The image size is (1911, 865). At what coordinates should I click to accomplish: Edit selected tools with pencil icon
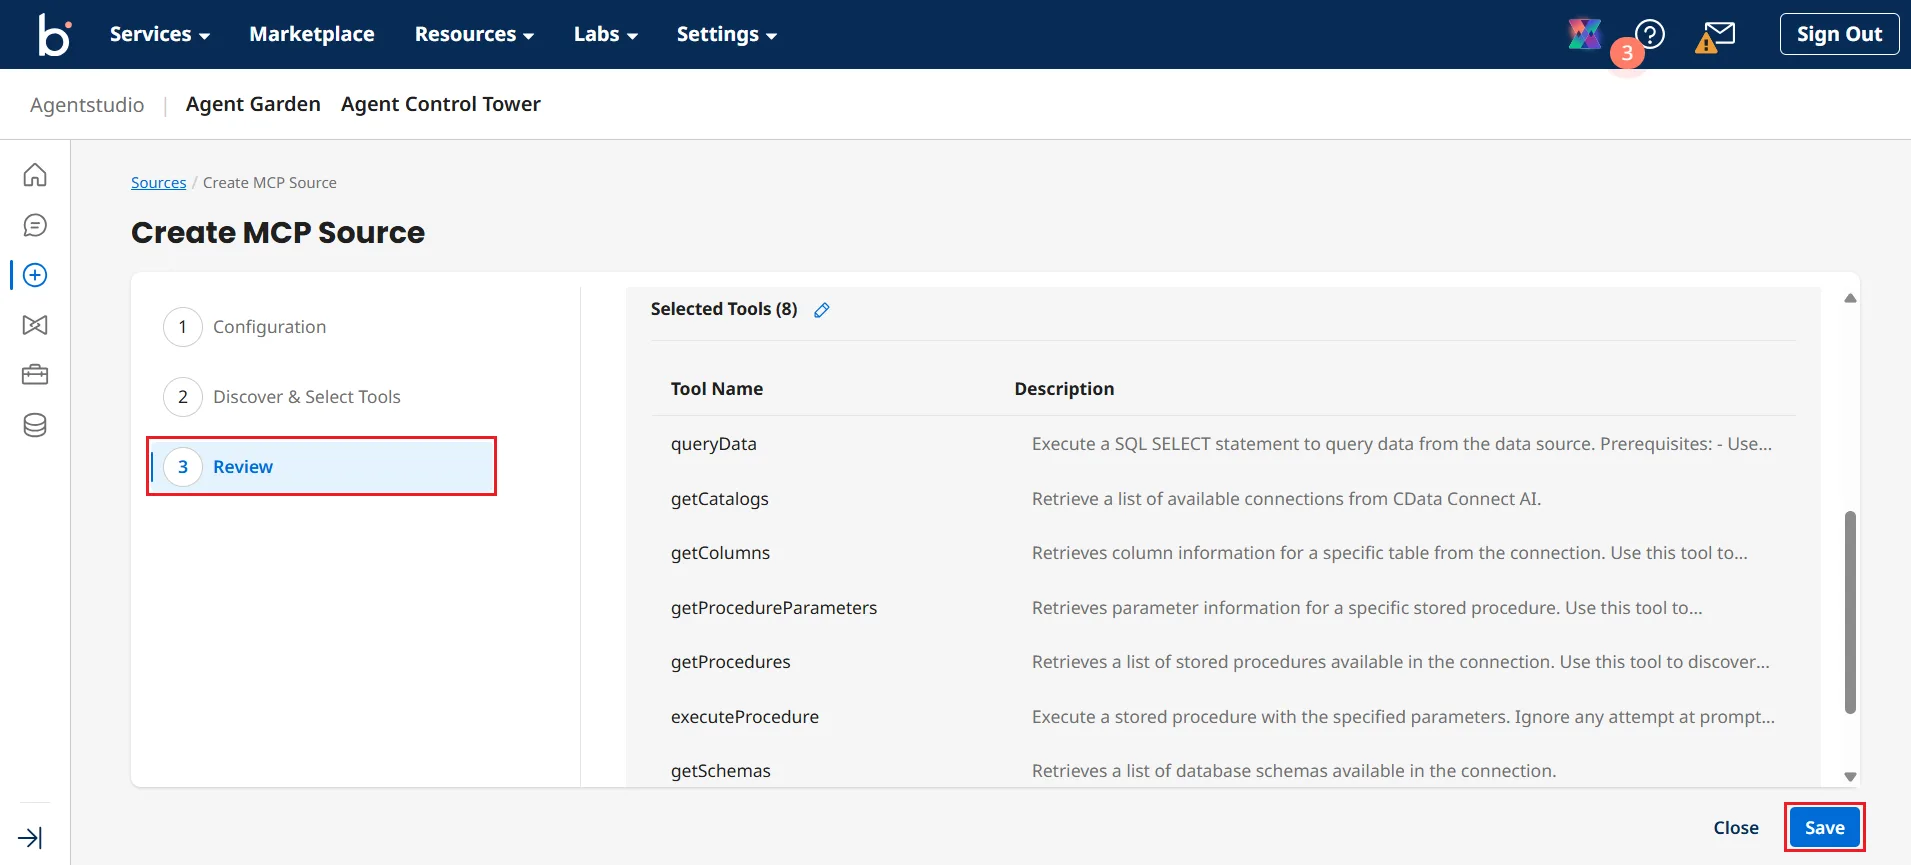[822, 310]
